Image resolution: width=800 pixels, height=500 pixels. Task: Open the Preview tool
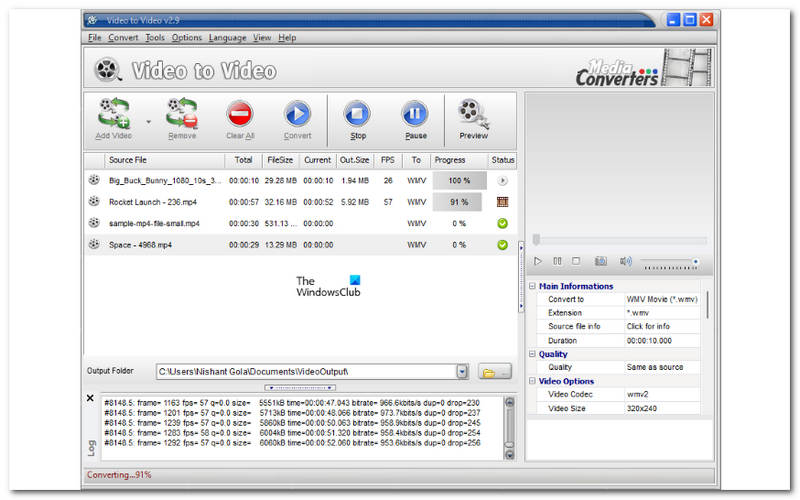click(473, 118)
